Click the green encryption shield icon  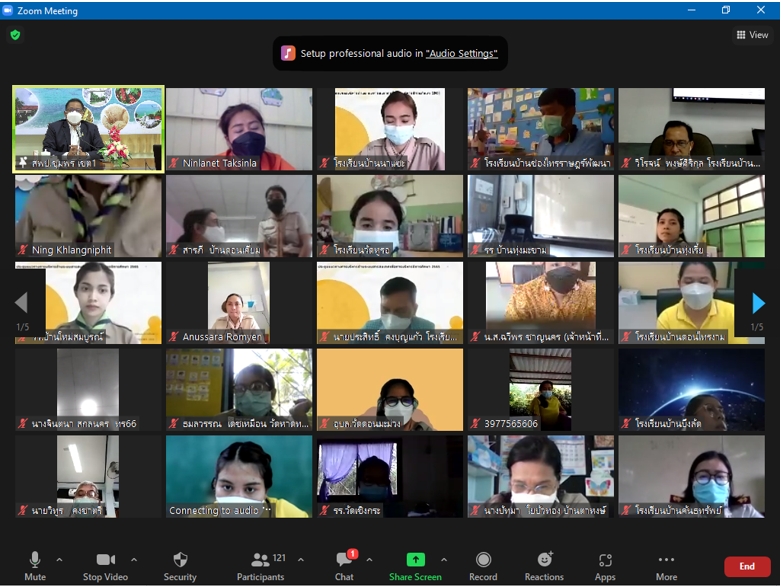[x=15, y=35]
